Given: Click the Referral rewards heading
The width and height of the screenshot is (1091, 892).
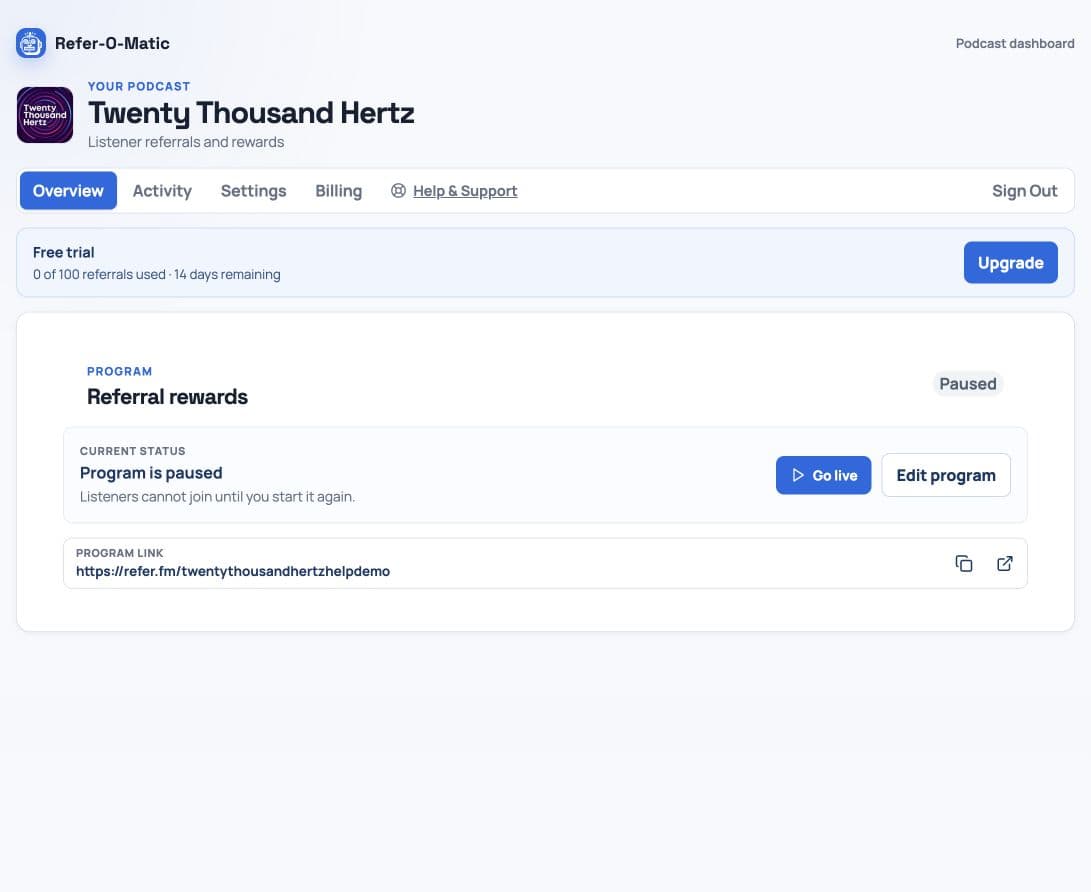Looking at the screenshot, I should [167, 397].
